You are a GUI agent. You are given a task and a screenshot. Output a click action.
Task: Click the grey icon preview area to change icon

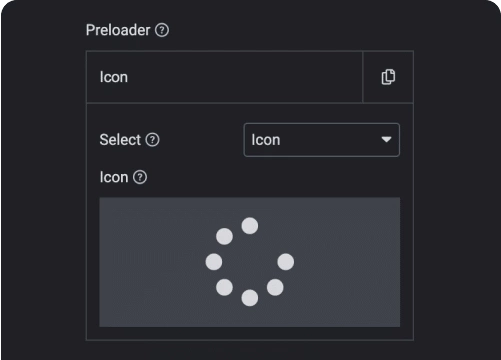[250, 262]
